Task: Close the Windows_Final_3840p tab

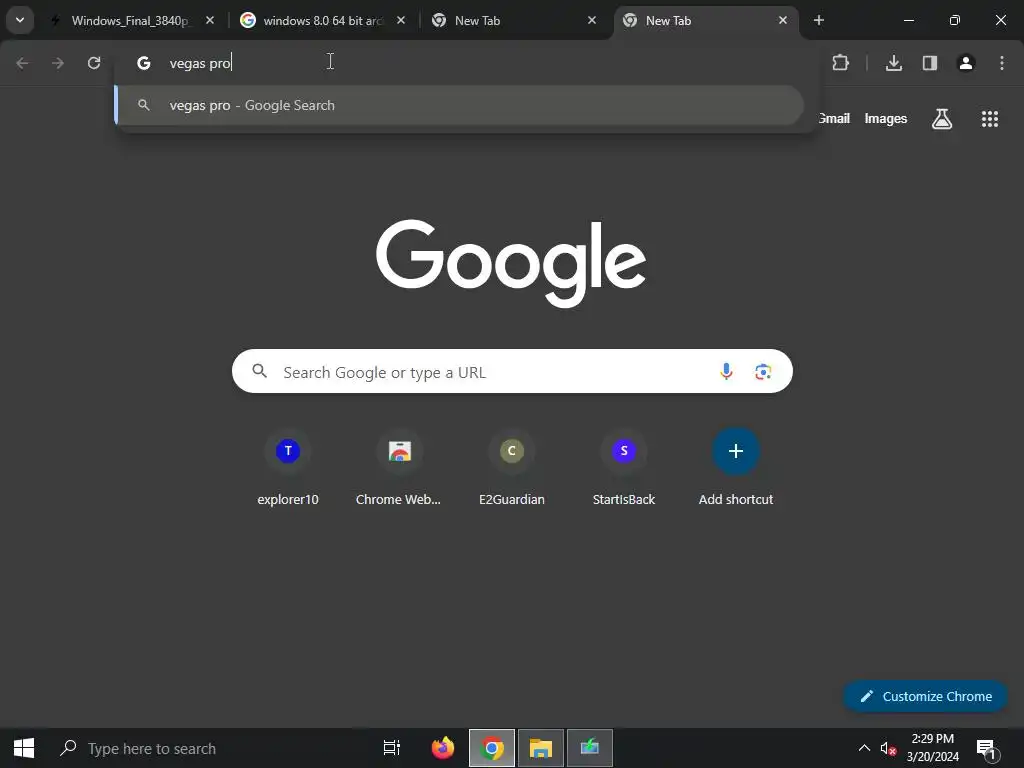Action: [x=210, y=21]
